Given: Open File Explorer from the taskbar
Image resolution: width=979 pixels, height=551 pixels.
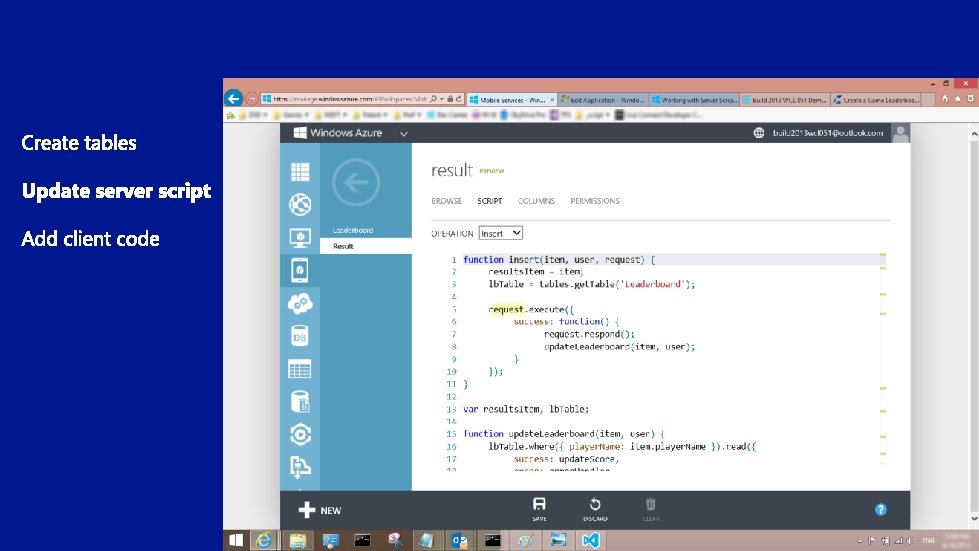Looking at the screenshot, I should tap(297, 540).
